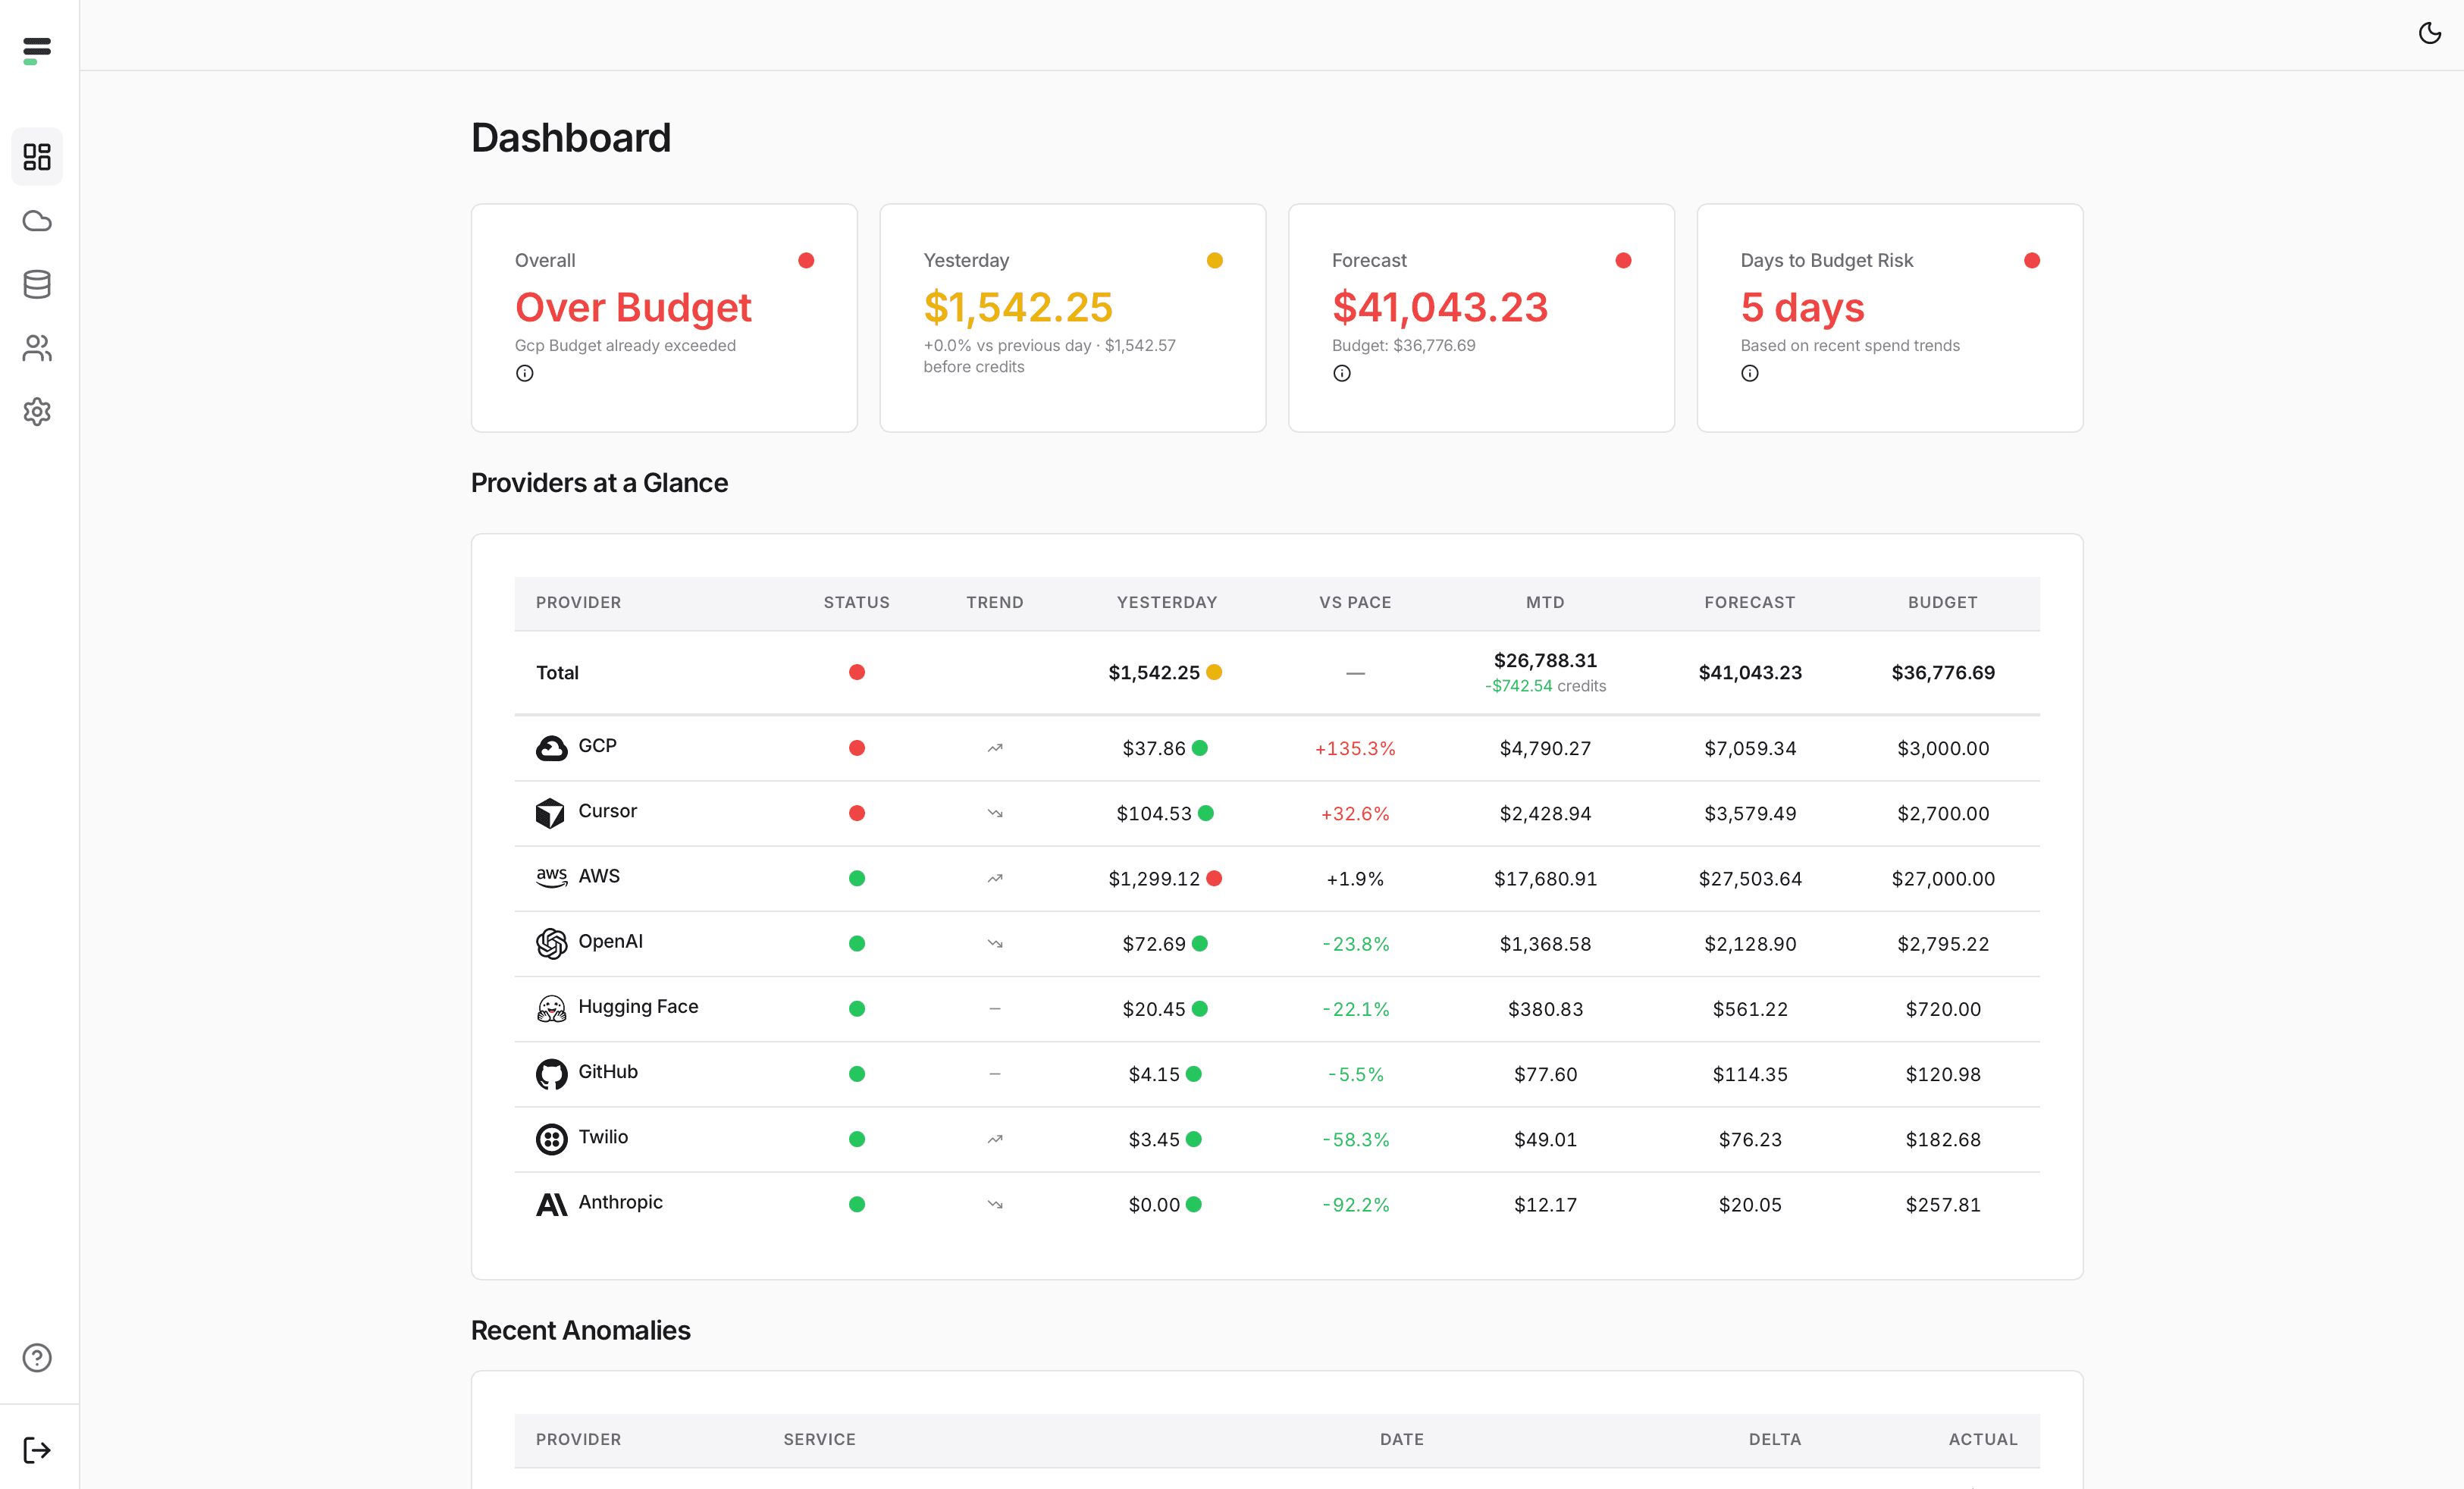Image resolution: width=2464 pixels, height=1489 pixels.
Task: Click the GCP logo in the providers table
Action: [551, 747]
